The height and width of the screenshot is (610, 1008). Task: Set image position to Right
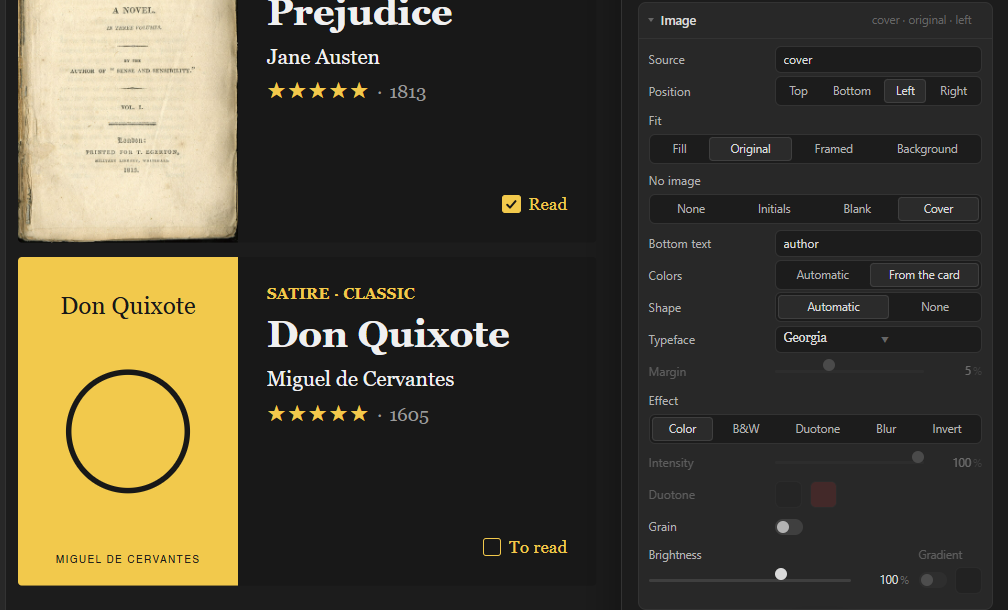click(x=953, y=91)
